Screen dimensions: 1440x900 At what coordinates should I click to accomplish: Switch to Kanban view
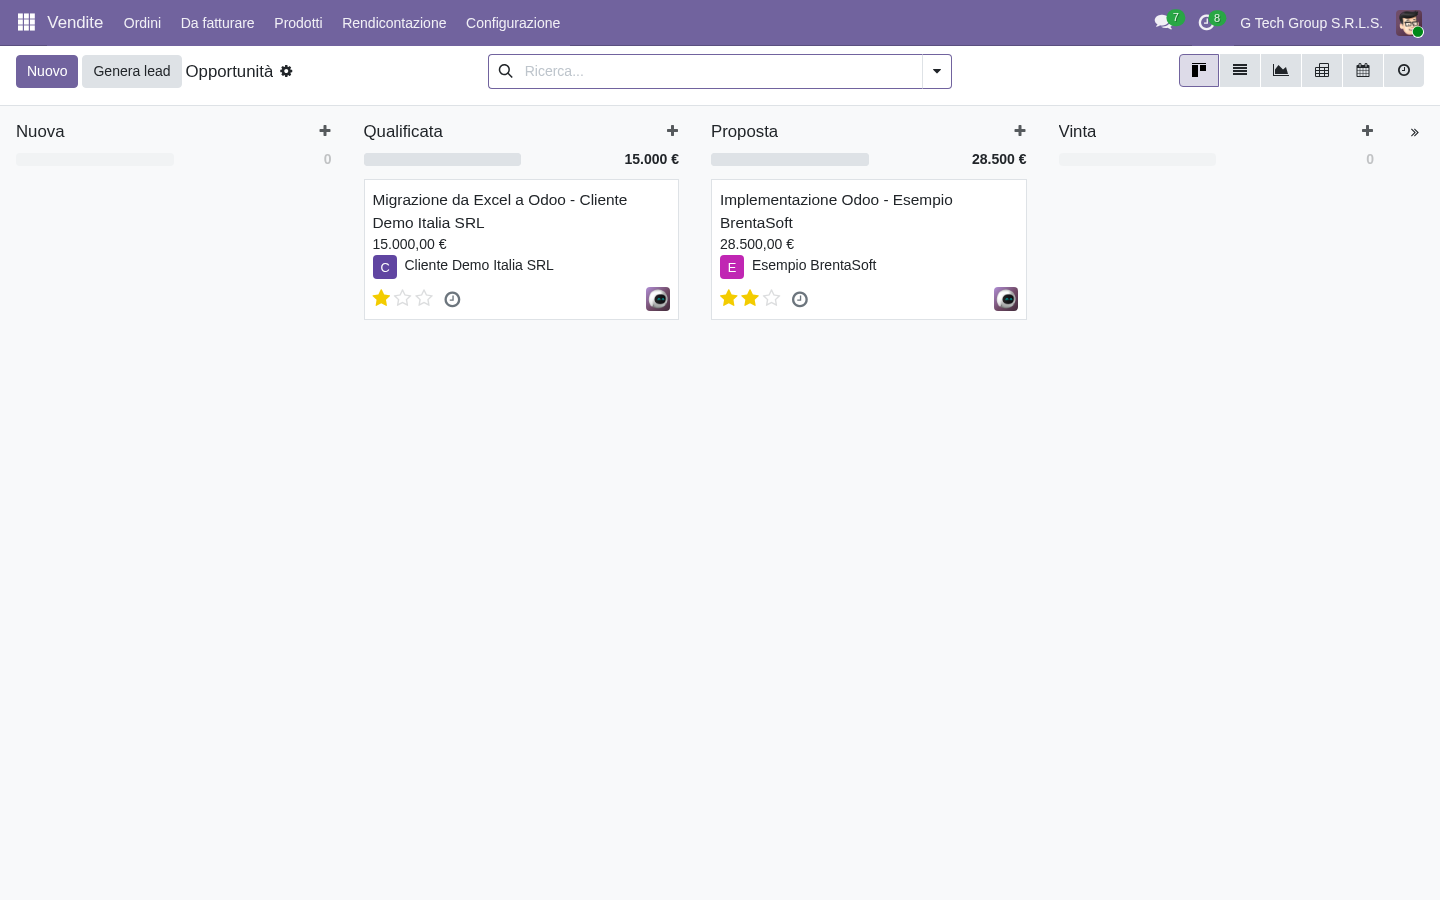click(1199, 71)
